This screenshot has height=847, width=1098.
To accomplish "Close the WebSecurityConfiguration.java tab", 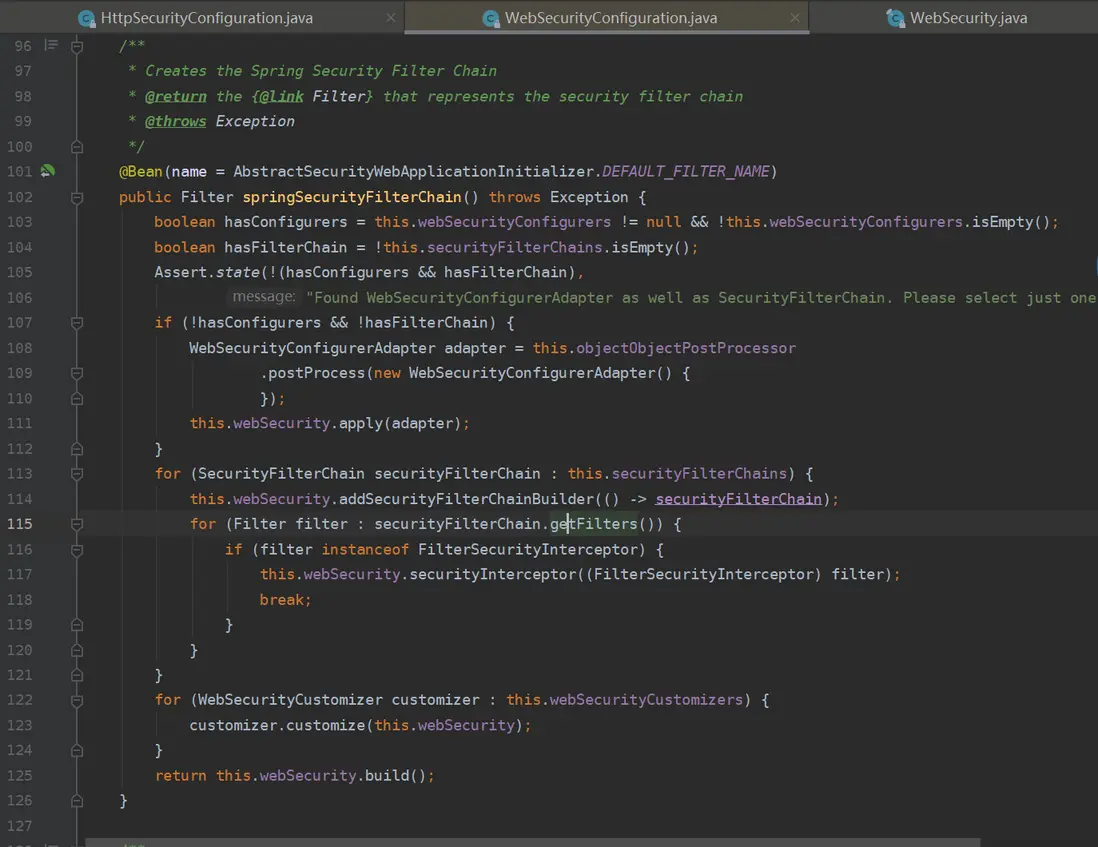I will pyautogui.click(x=794, y=18).
